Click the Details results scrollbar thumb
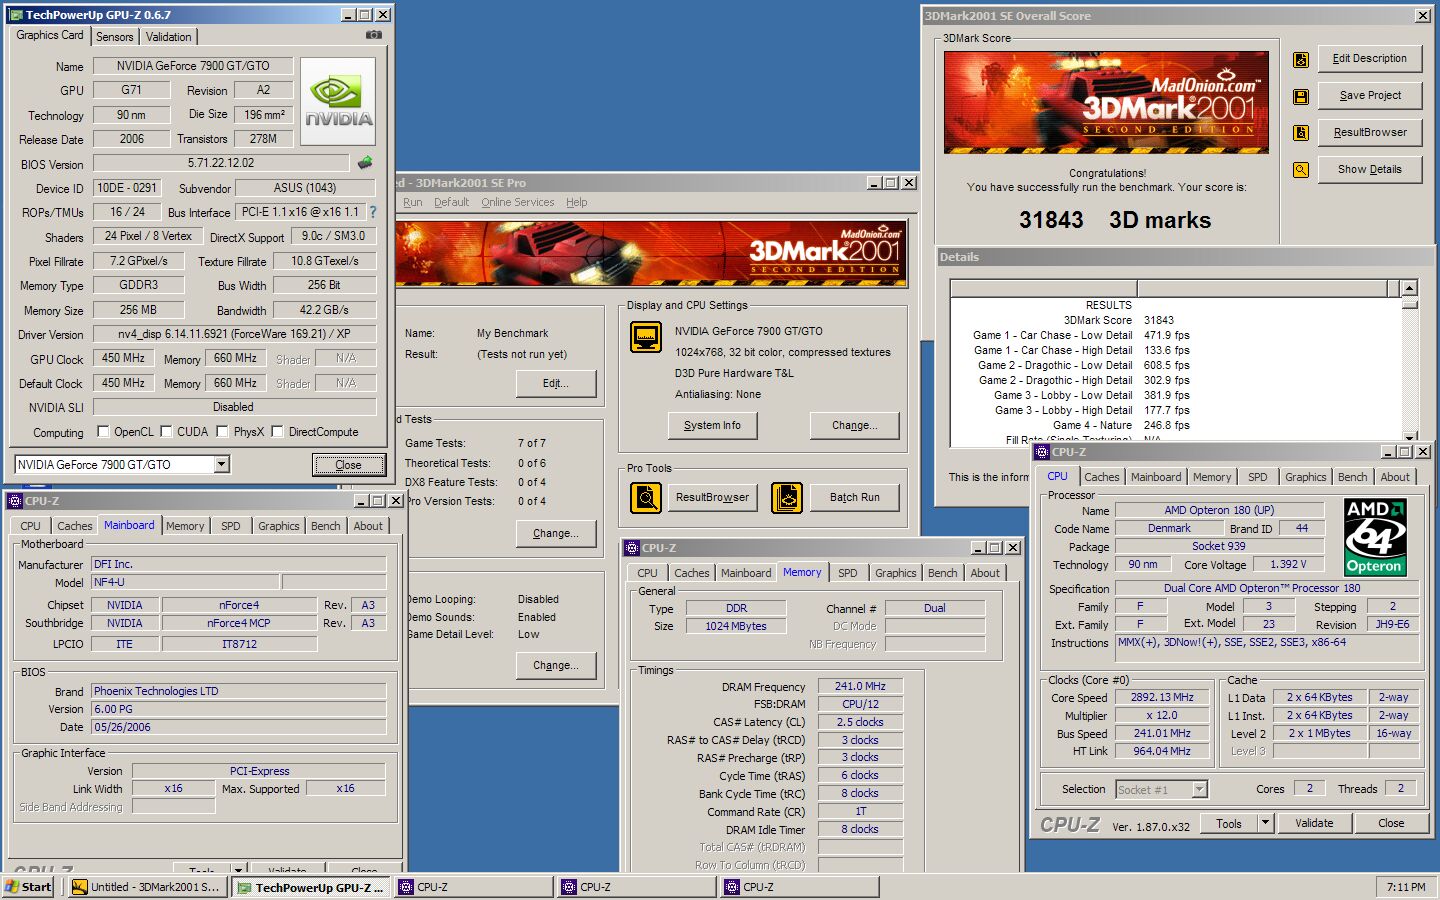 1409,303
